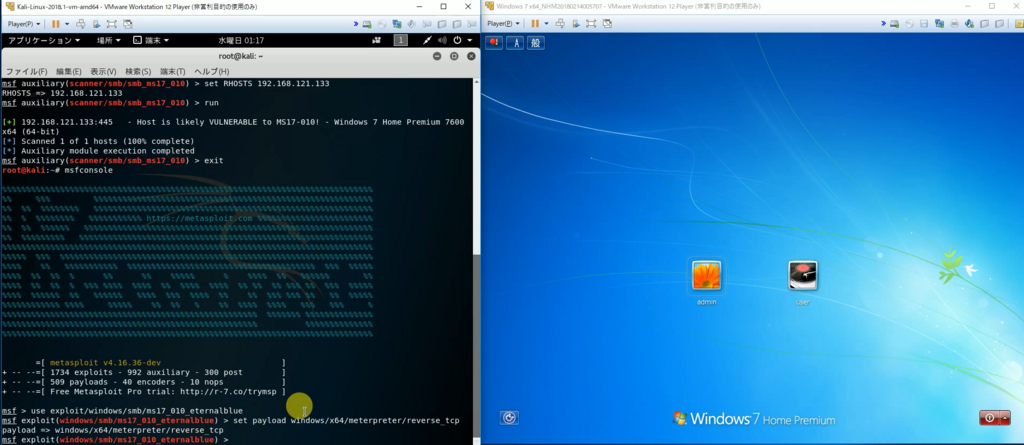Open the ヘルプ(H) terminal menu

click(212, 71)
